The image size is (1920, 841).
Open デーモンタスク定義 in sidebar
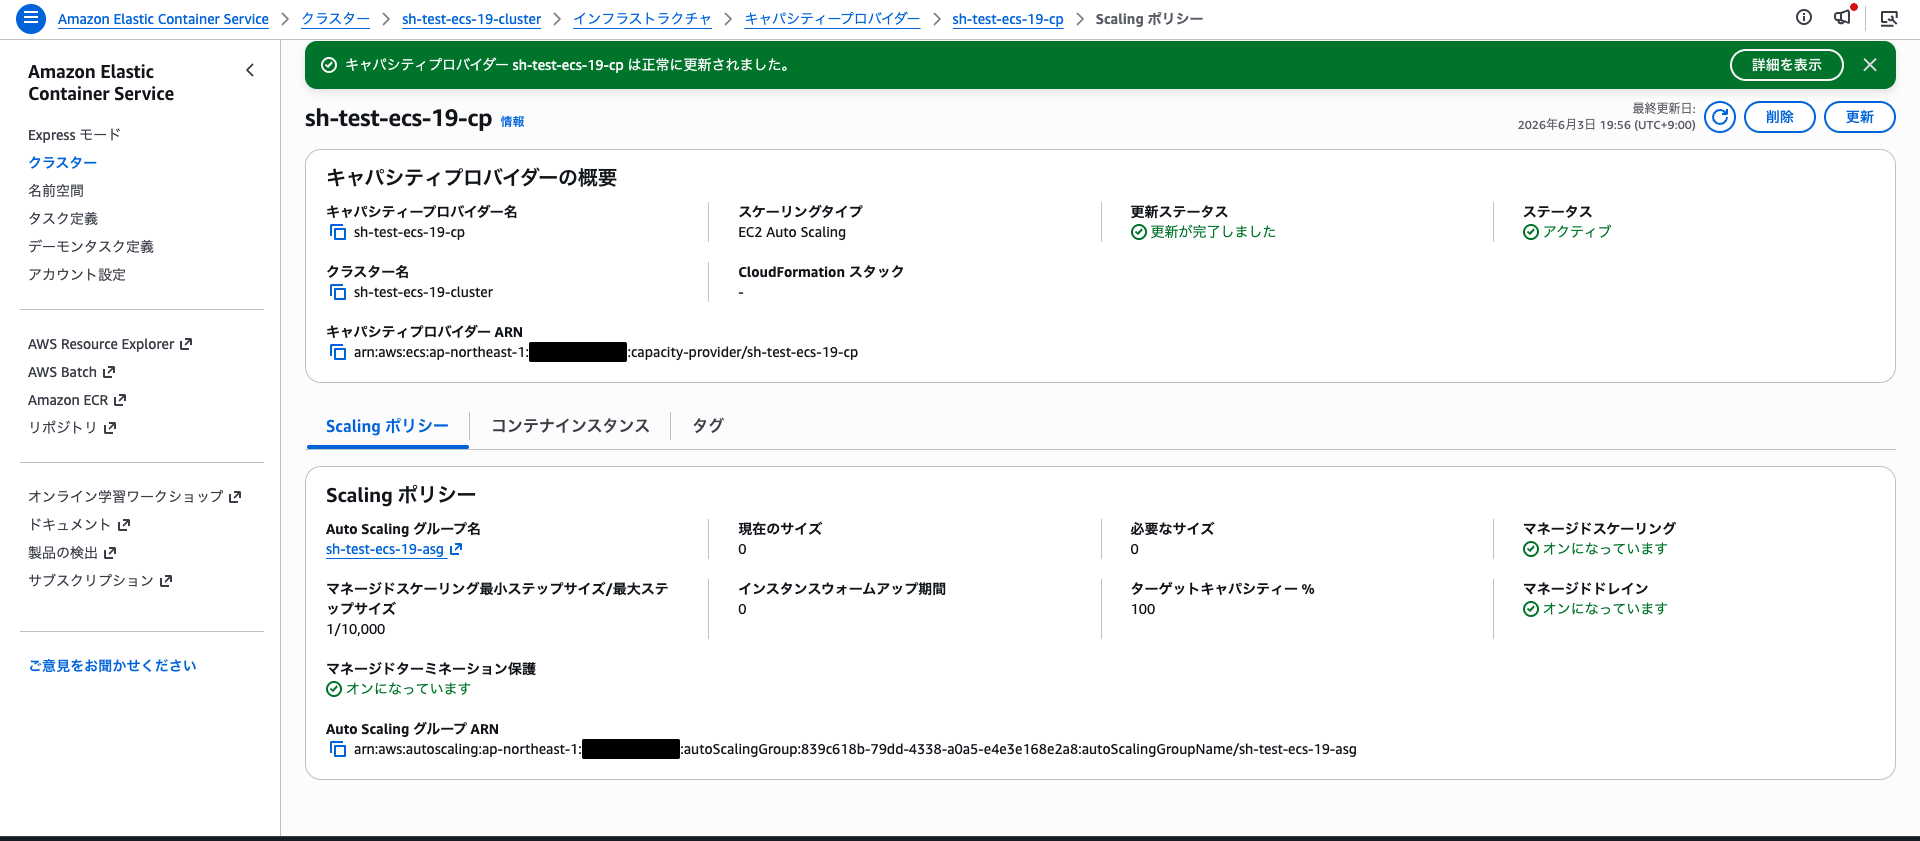point(91,247)
